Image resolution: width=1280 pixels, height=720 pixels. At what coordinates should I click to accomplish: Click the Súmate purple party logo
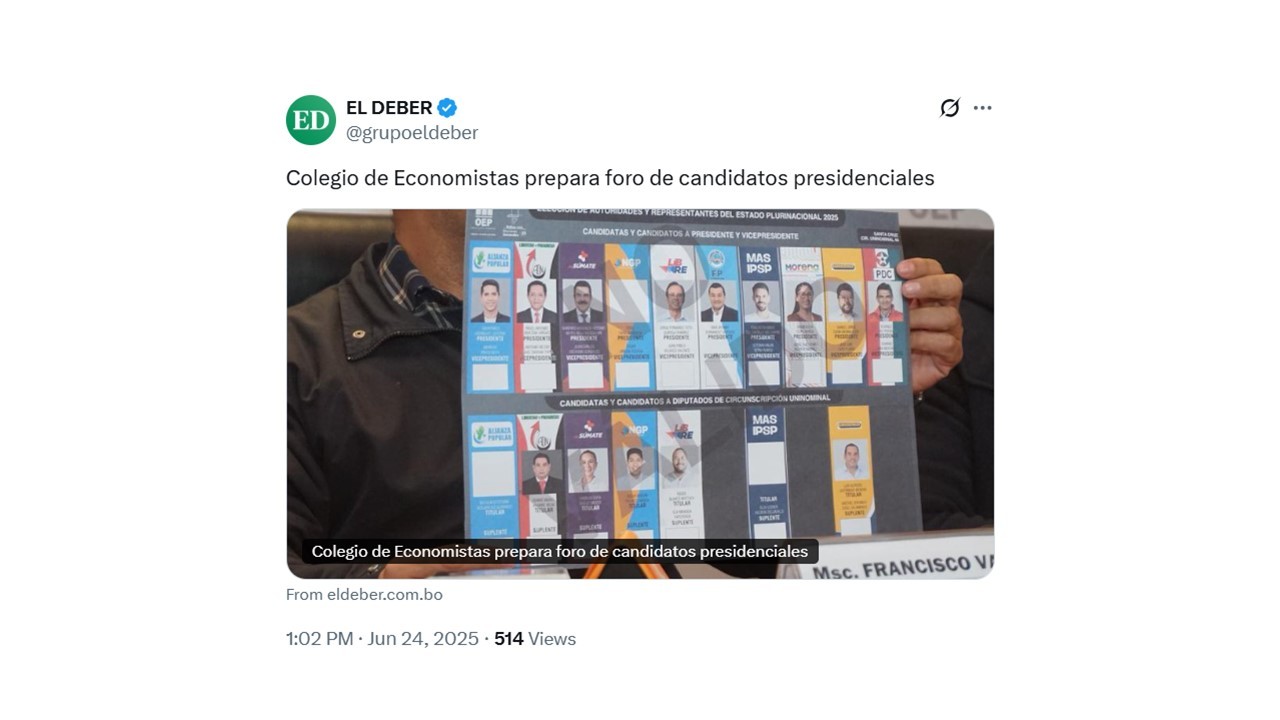(x=580, y=263)
